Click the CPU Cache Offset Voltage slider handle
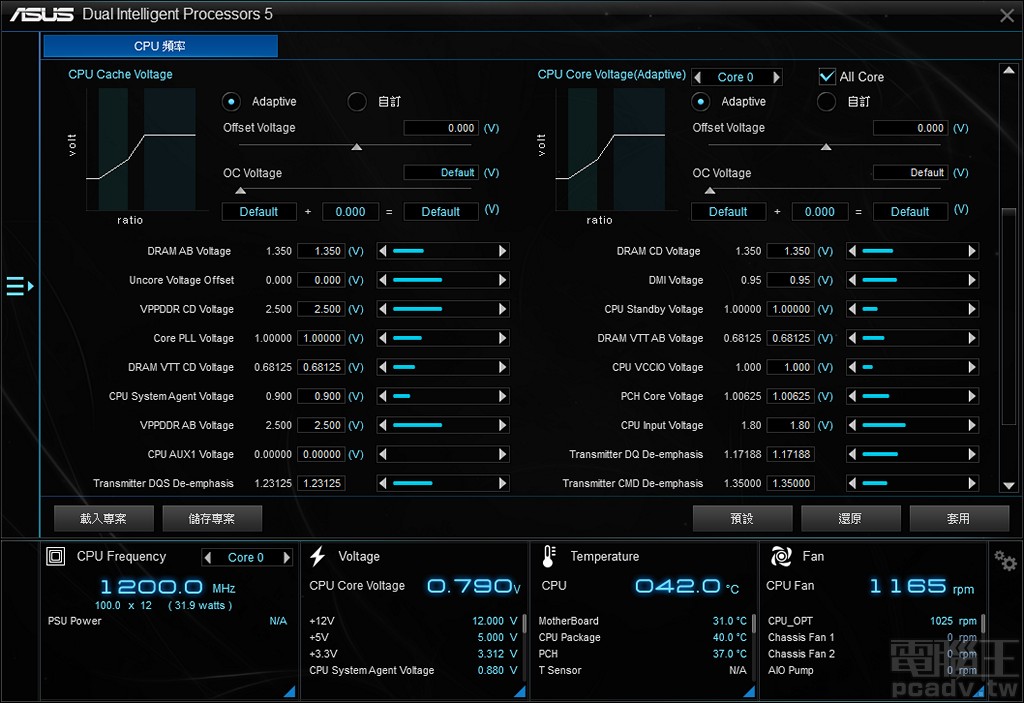The image size is (1024, 703). (356, 147)
